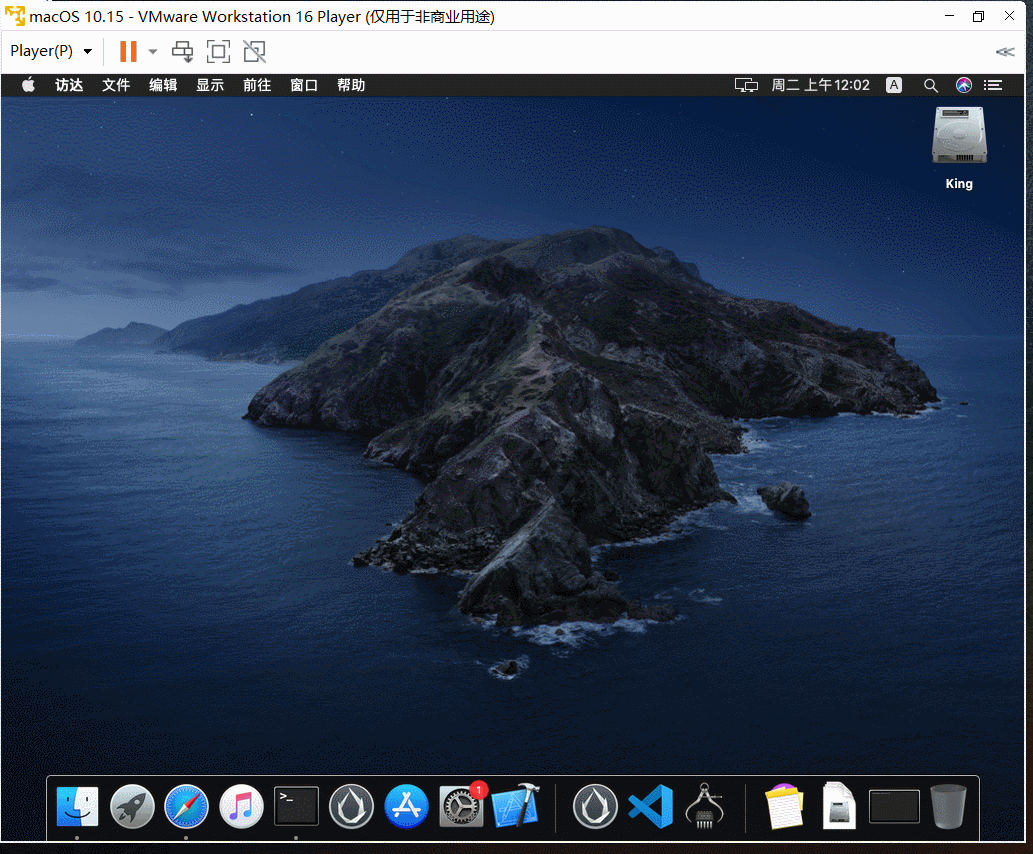Open Terminal from the Dock
The width and height of the screenshot is (1033, 854).
296,806
